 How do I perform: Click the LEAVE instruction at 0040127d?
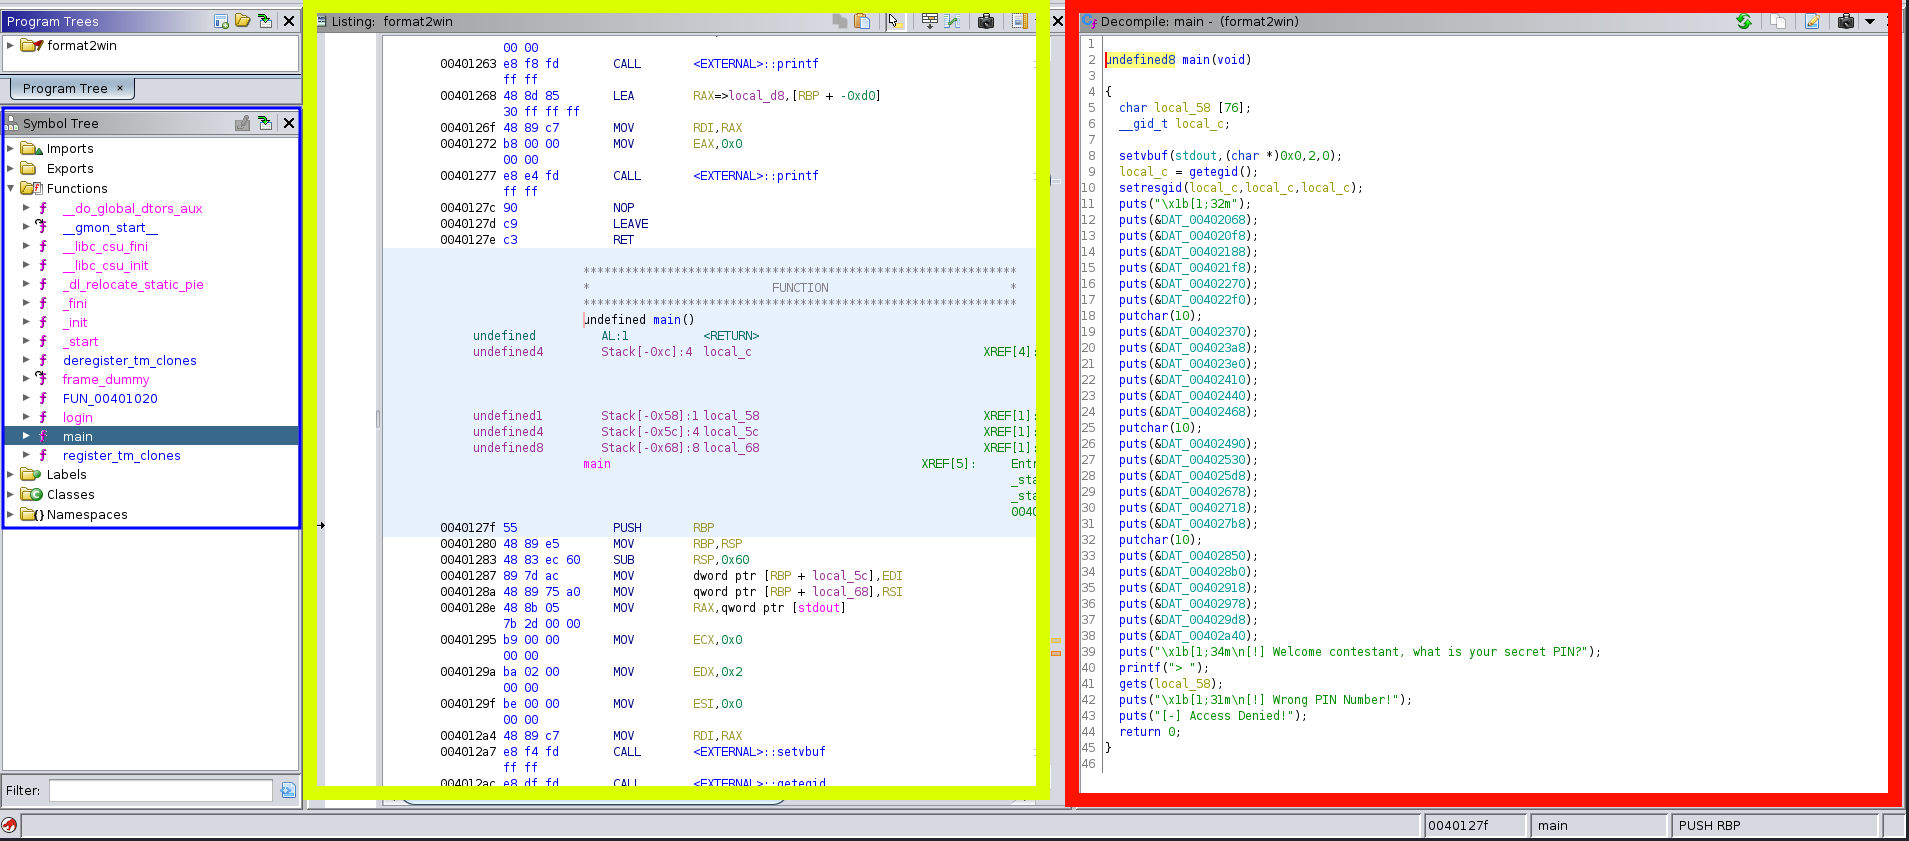click(x=630, y=224)
